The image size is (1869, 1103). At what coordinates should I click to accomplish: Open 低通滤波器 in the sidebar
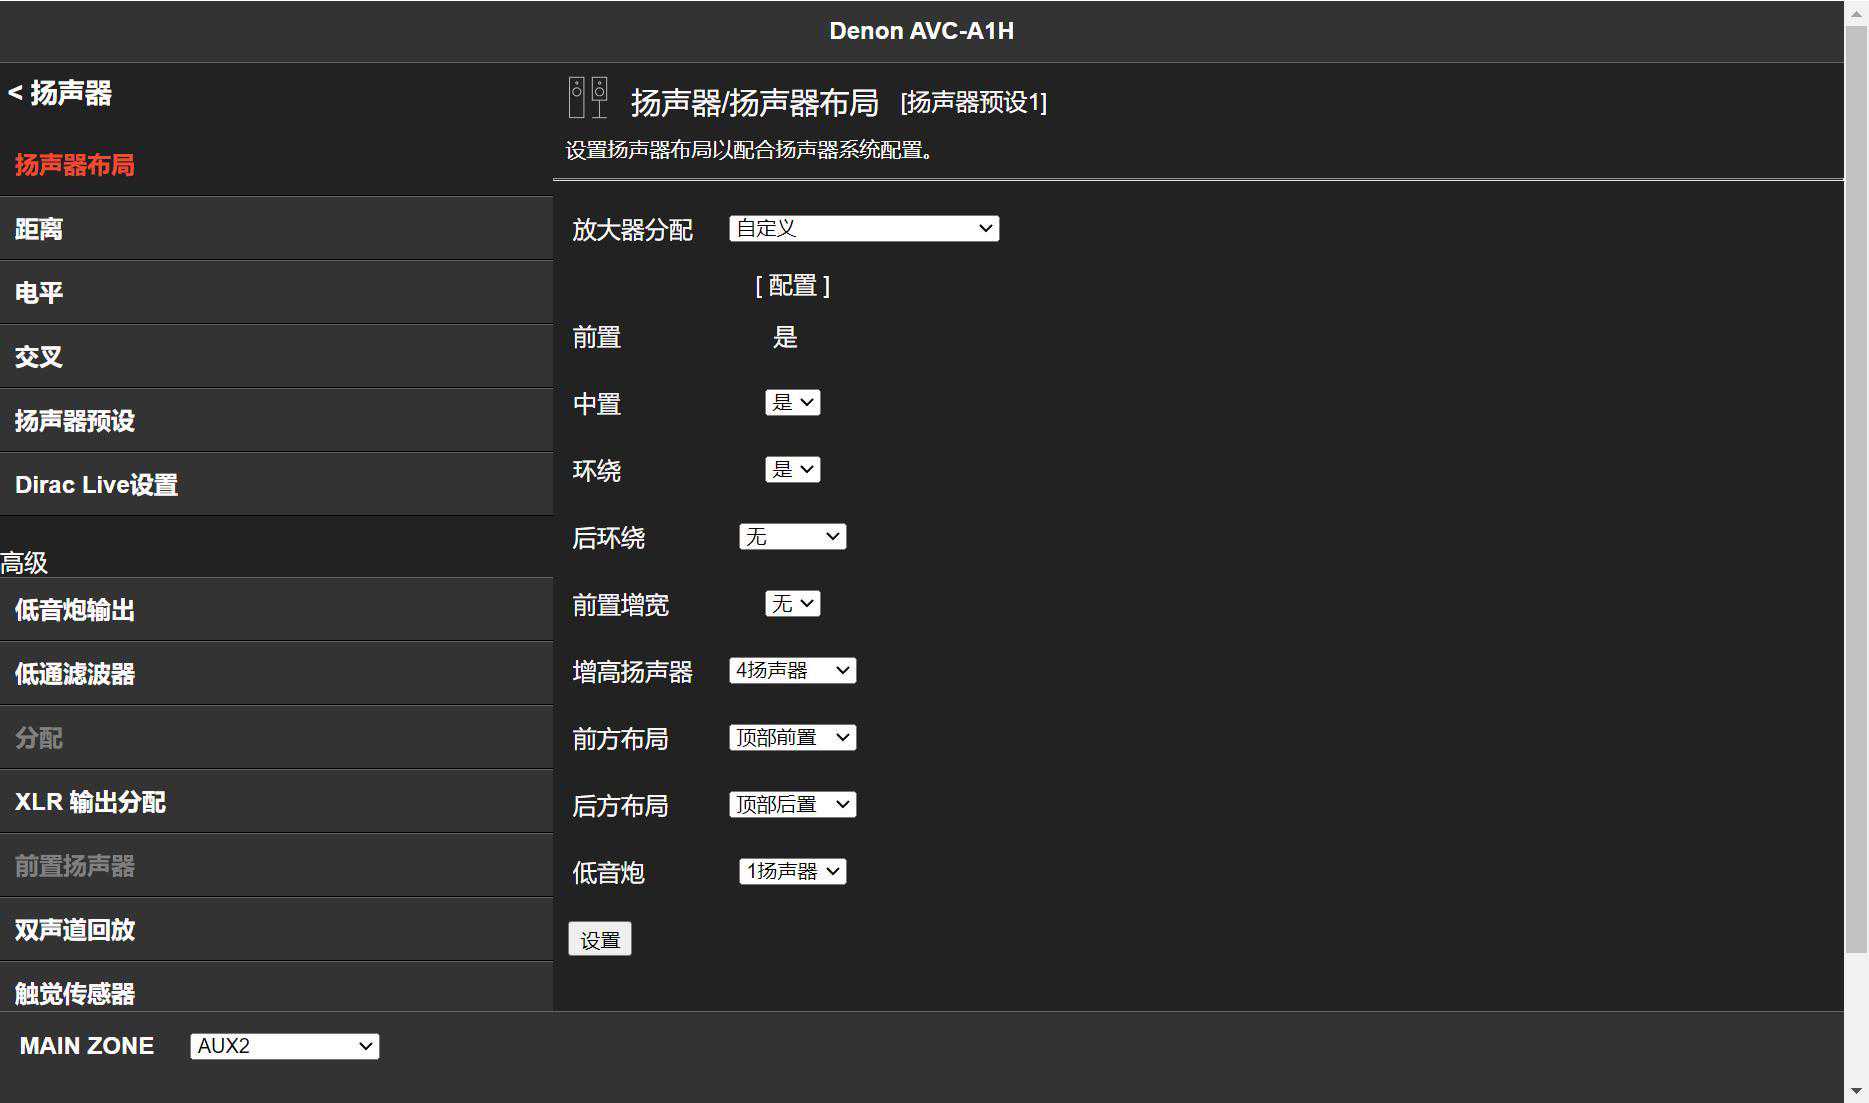(75, 674)
